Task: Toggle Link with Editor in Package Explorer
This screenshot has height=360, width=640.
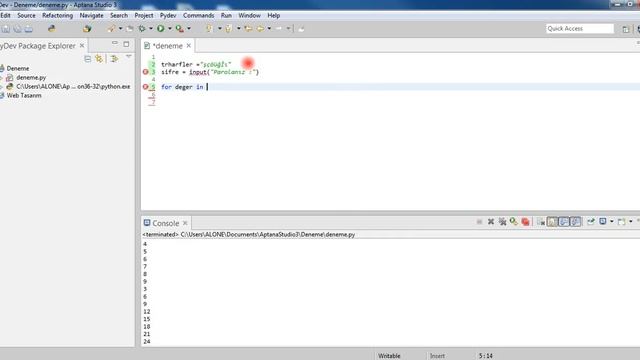Action: pos(99,59)
